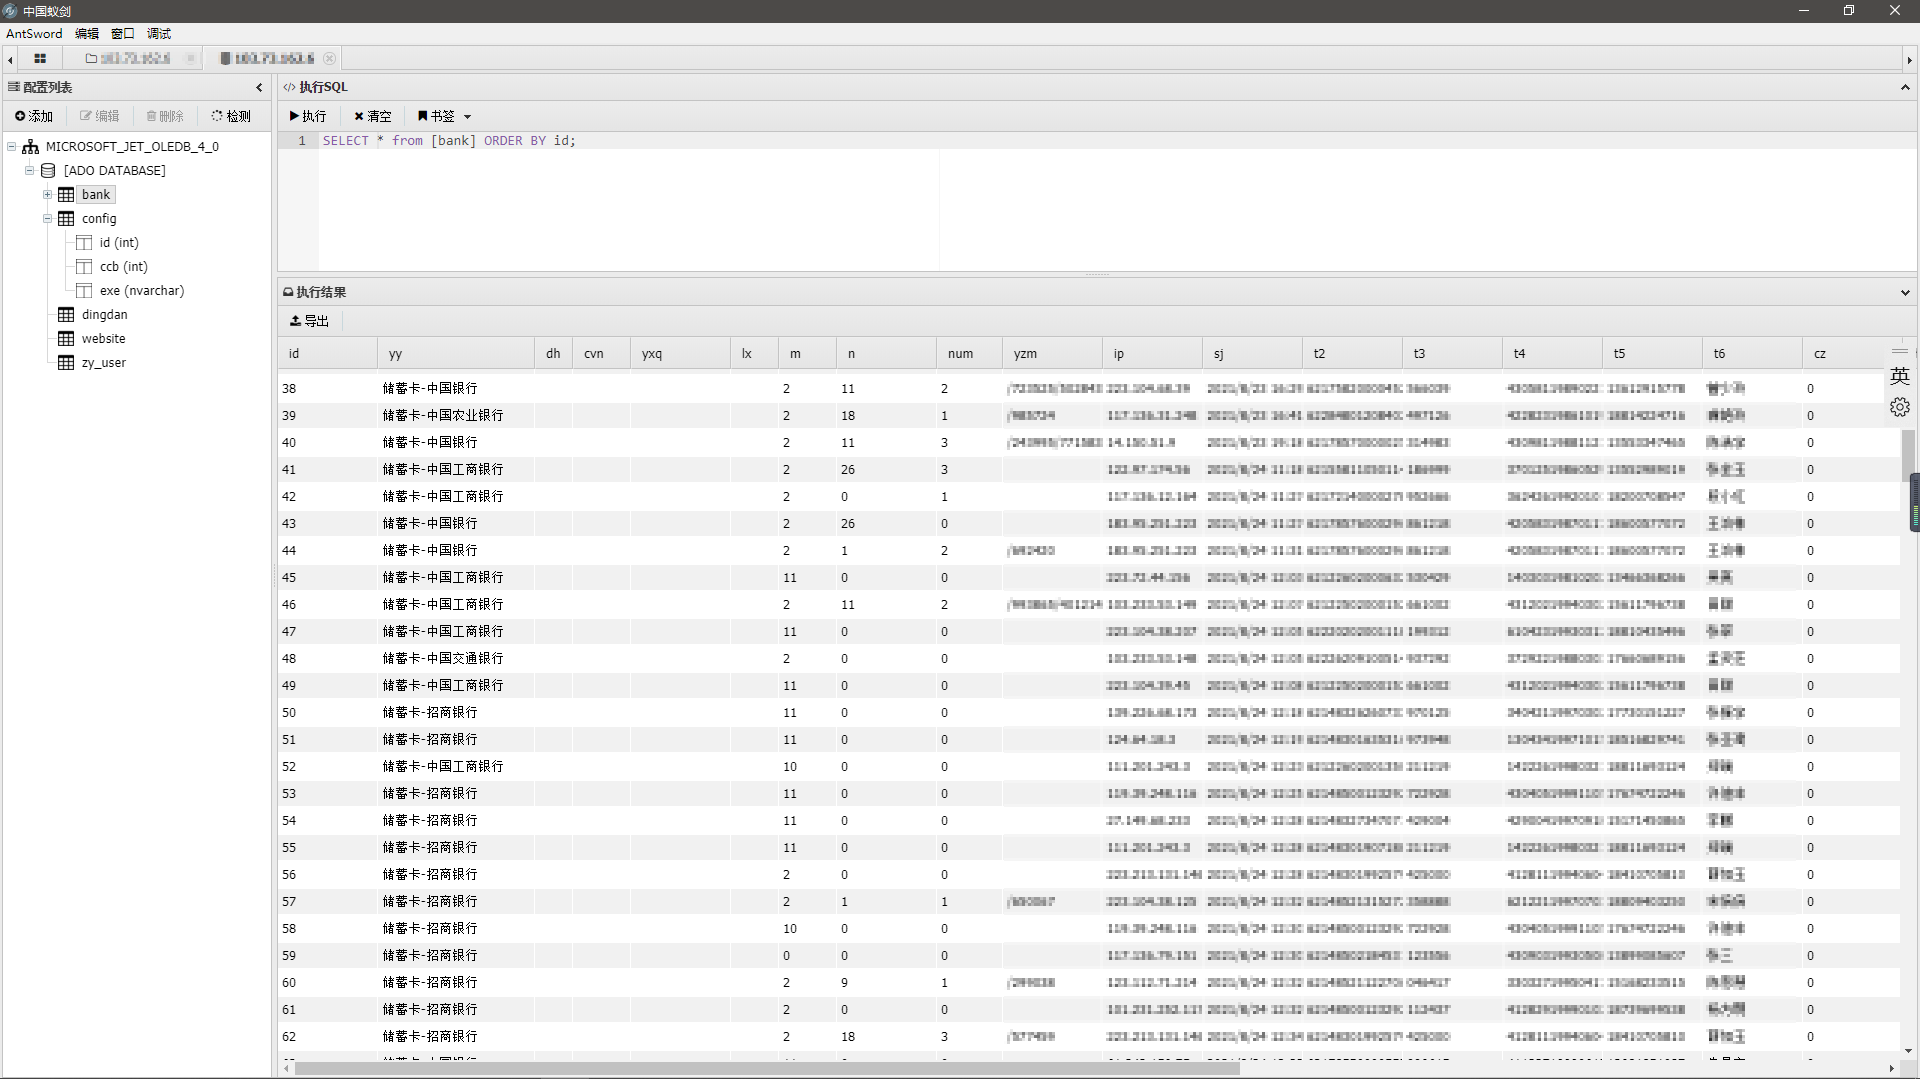This screenshot has width=1920, height=1079.
Task: Open the input method settings gear
Action: 1900,407
